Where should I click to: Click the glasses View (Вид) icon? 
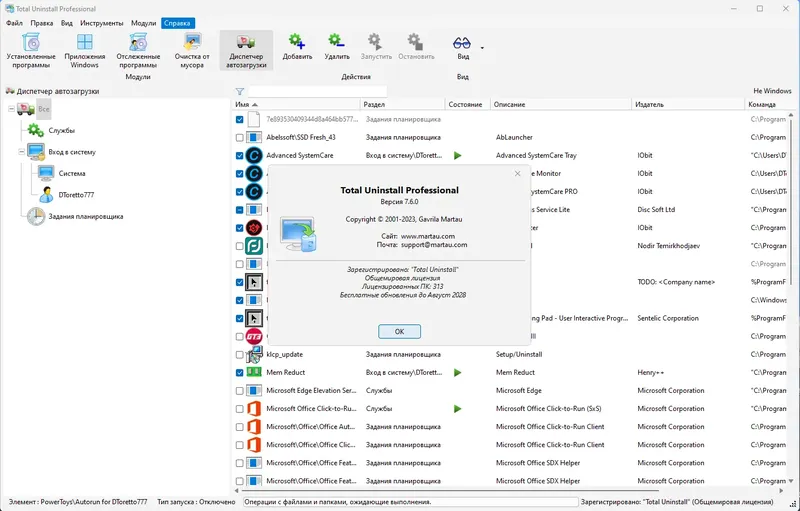point(462,43)
